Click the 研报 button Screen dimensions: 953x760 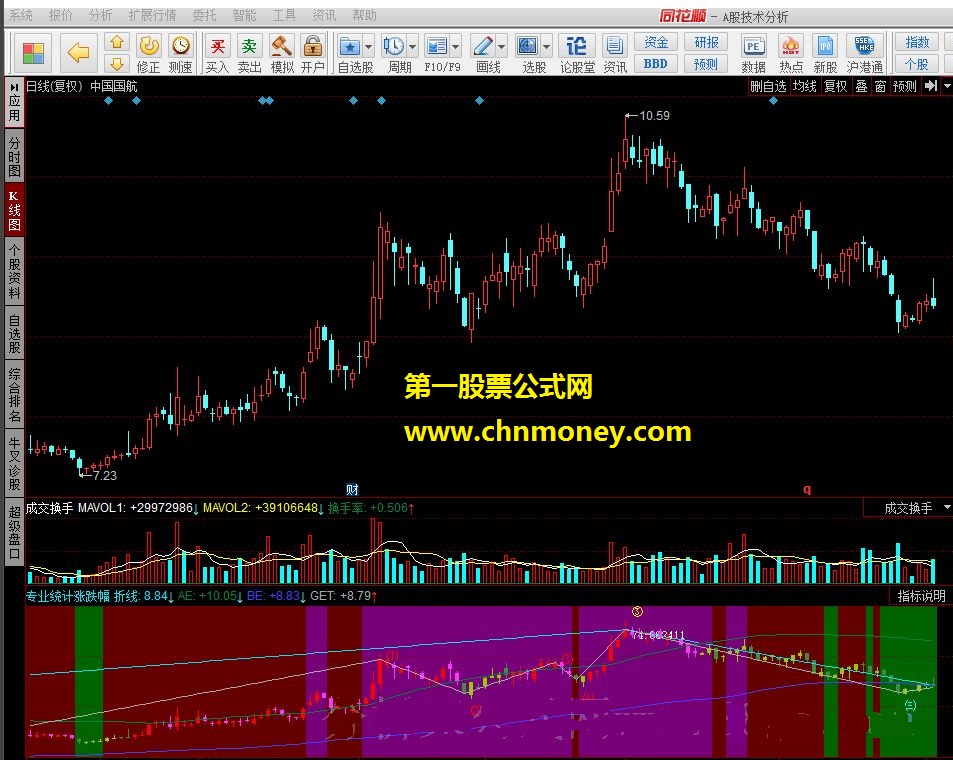point(706,42)
